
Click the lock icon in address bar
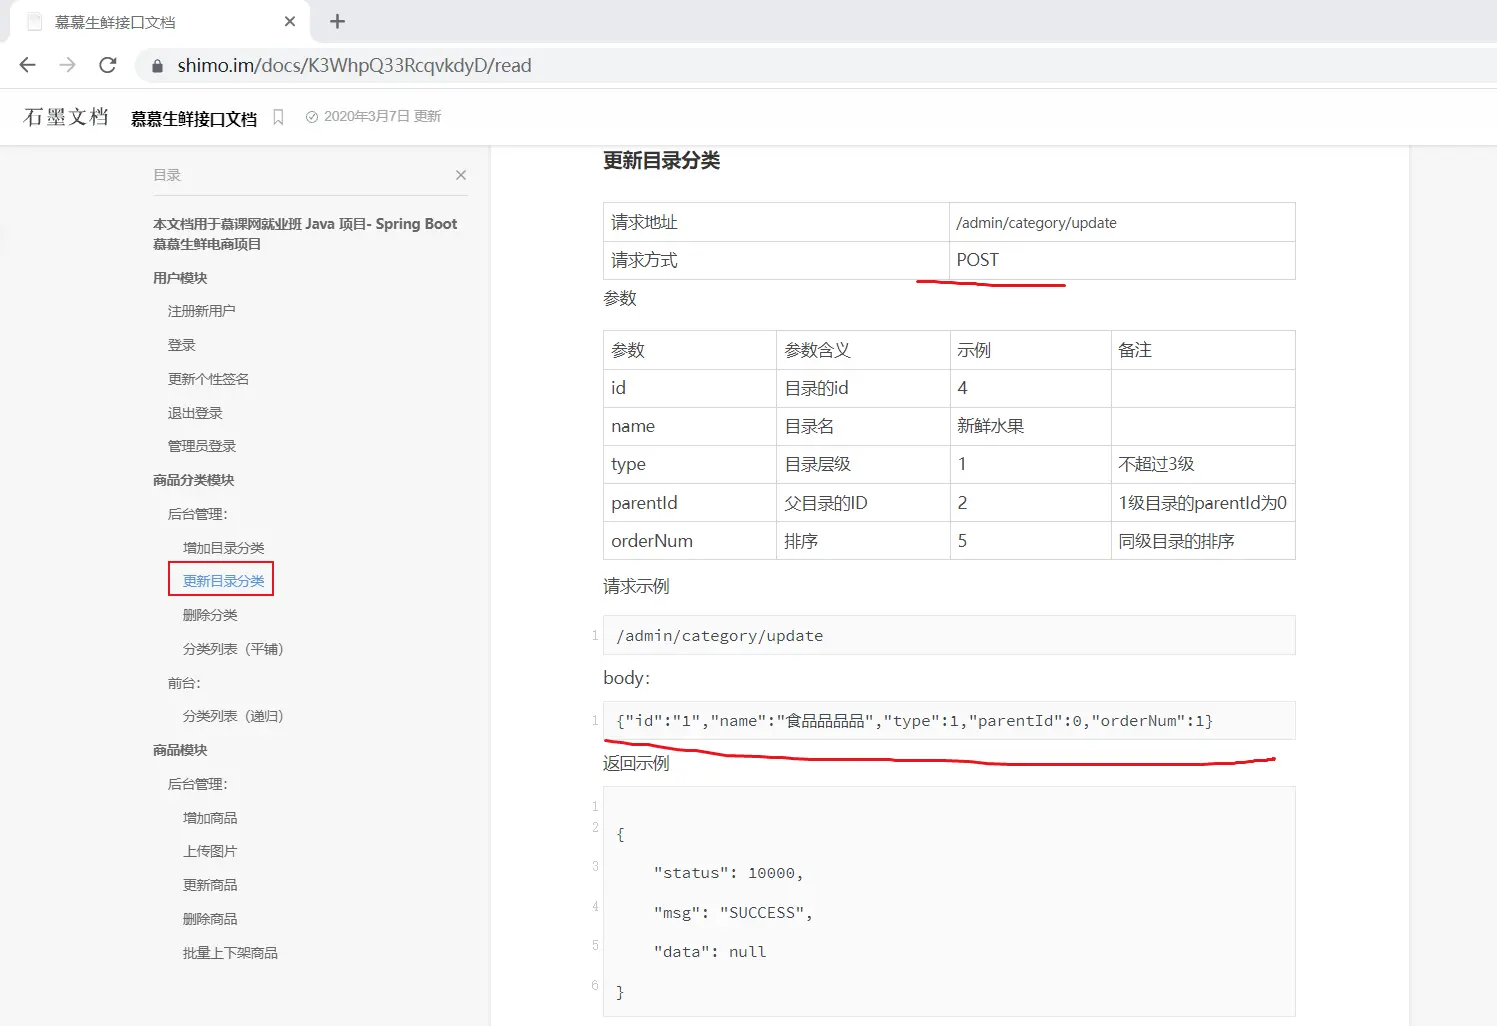[x=157, y=66]
